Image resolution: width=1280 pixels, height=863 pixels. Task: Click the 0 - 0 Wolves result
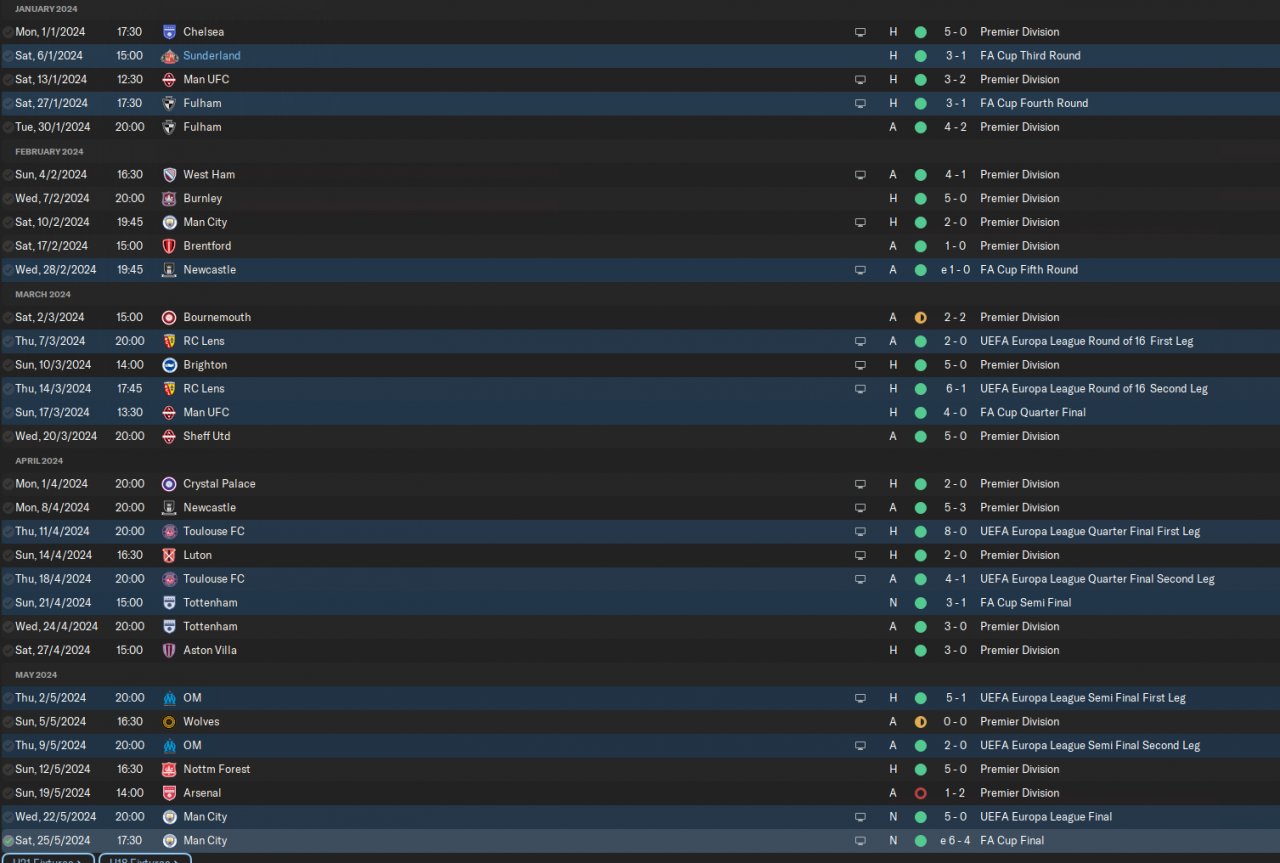pos(956,722)
